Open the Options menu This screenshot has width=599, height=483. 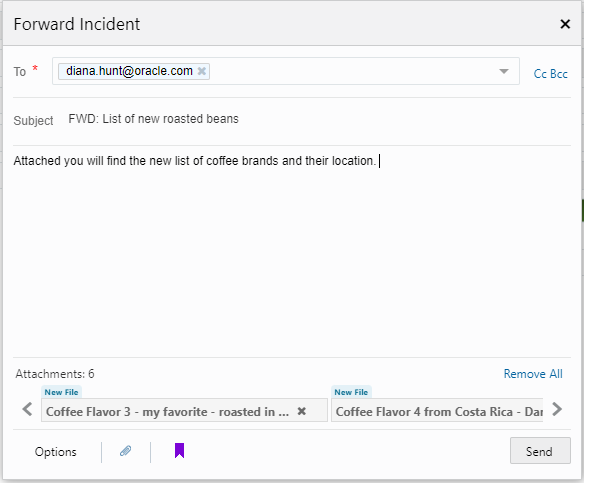56,452
